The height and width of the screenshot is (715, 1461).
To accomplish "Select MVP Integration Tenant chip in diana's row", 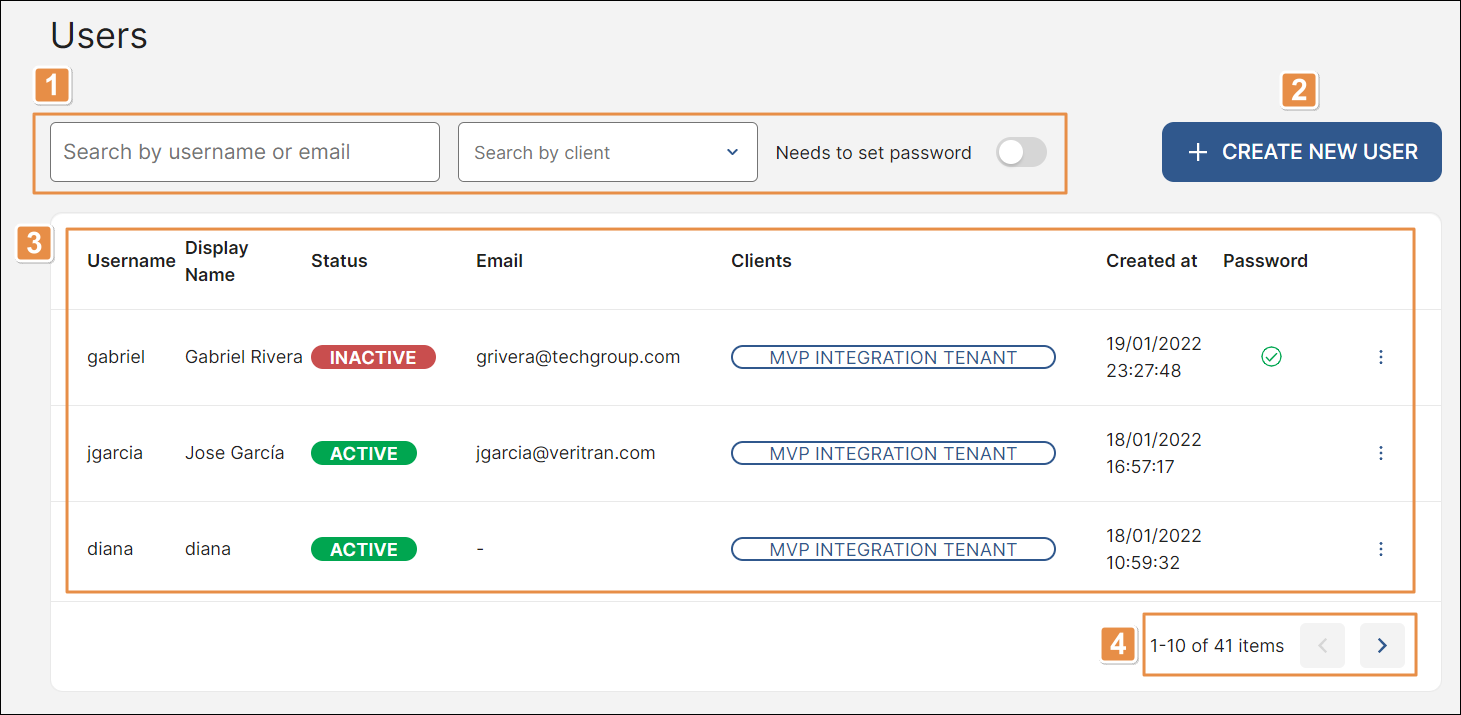I will click(893, 549).
